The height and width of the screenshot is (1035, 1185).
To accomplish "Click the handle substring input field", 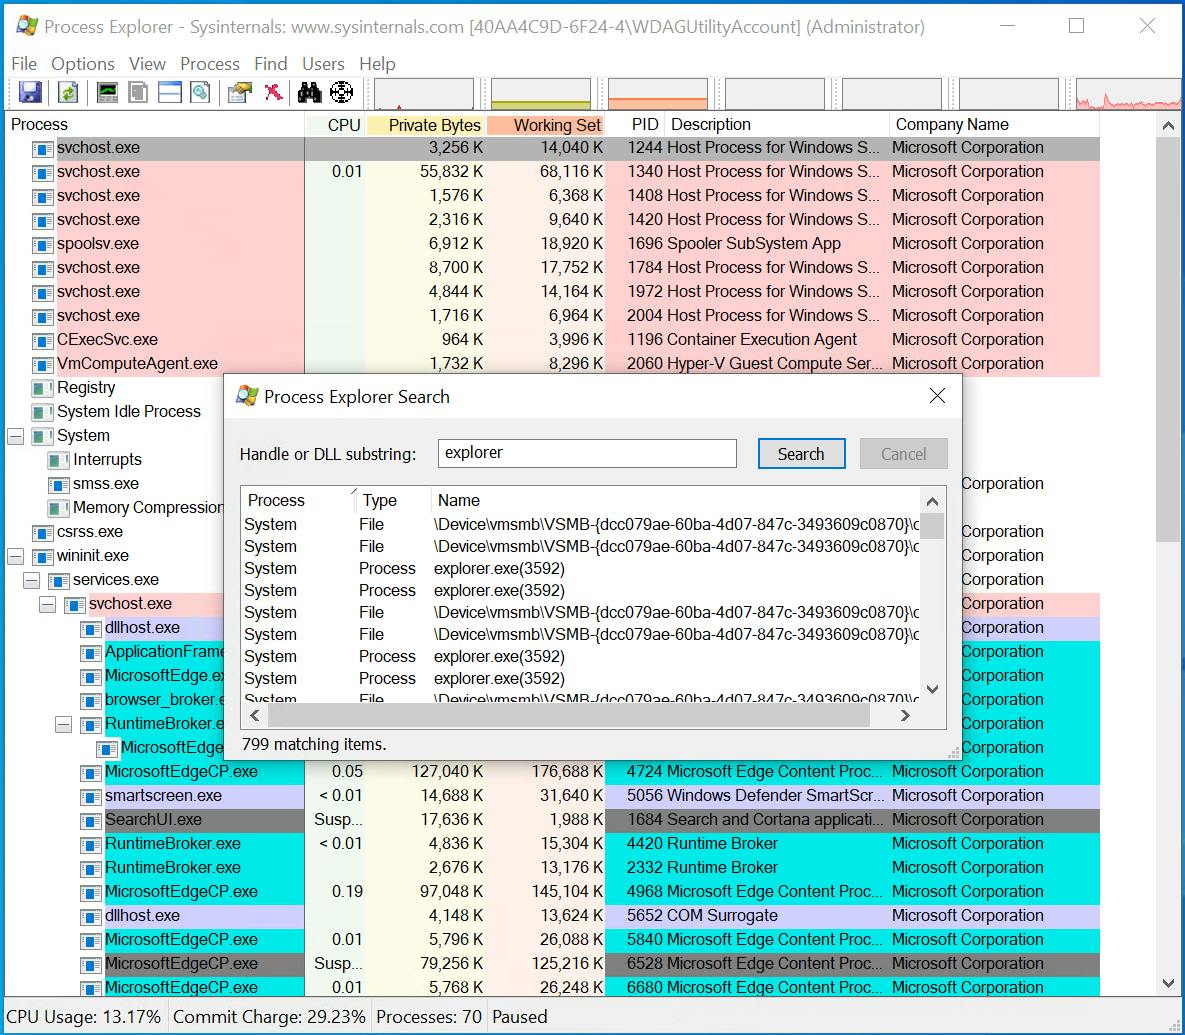I will point(587,453).
